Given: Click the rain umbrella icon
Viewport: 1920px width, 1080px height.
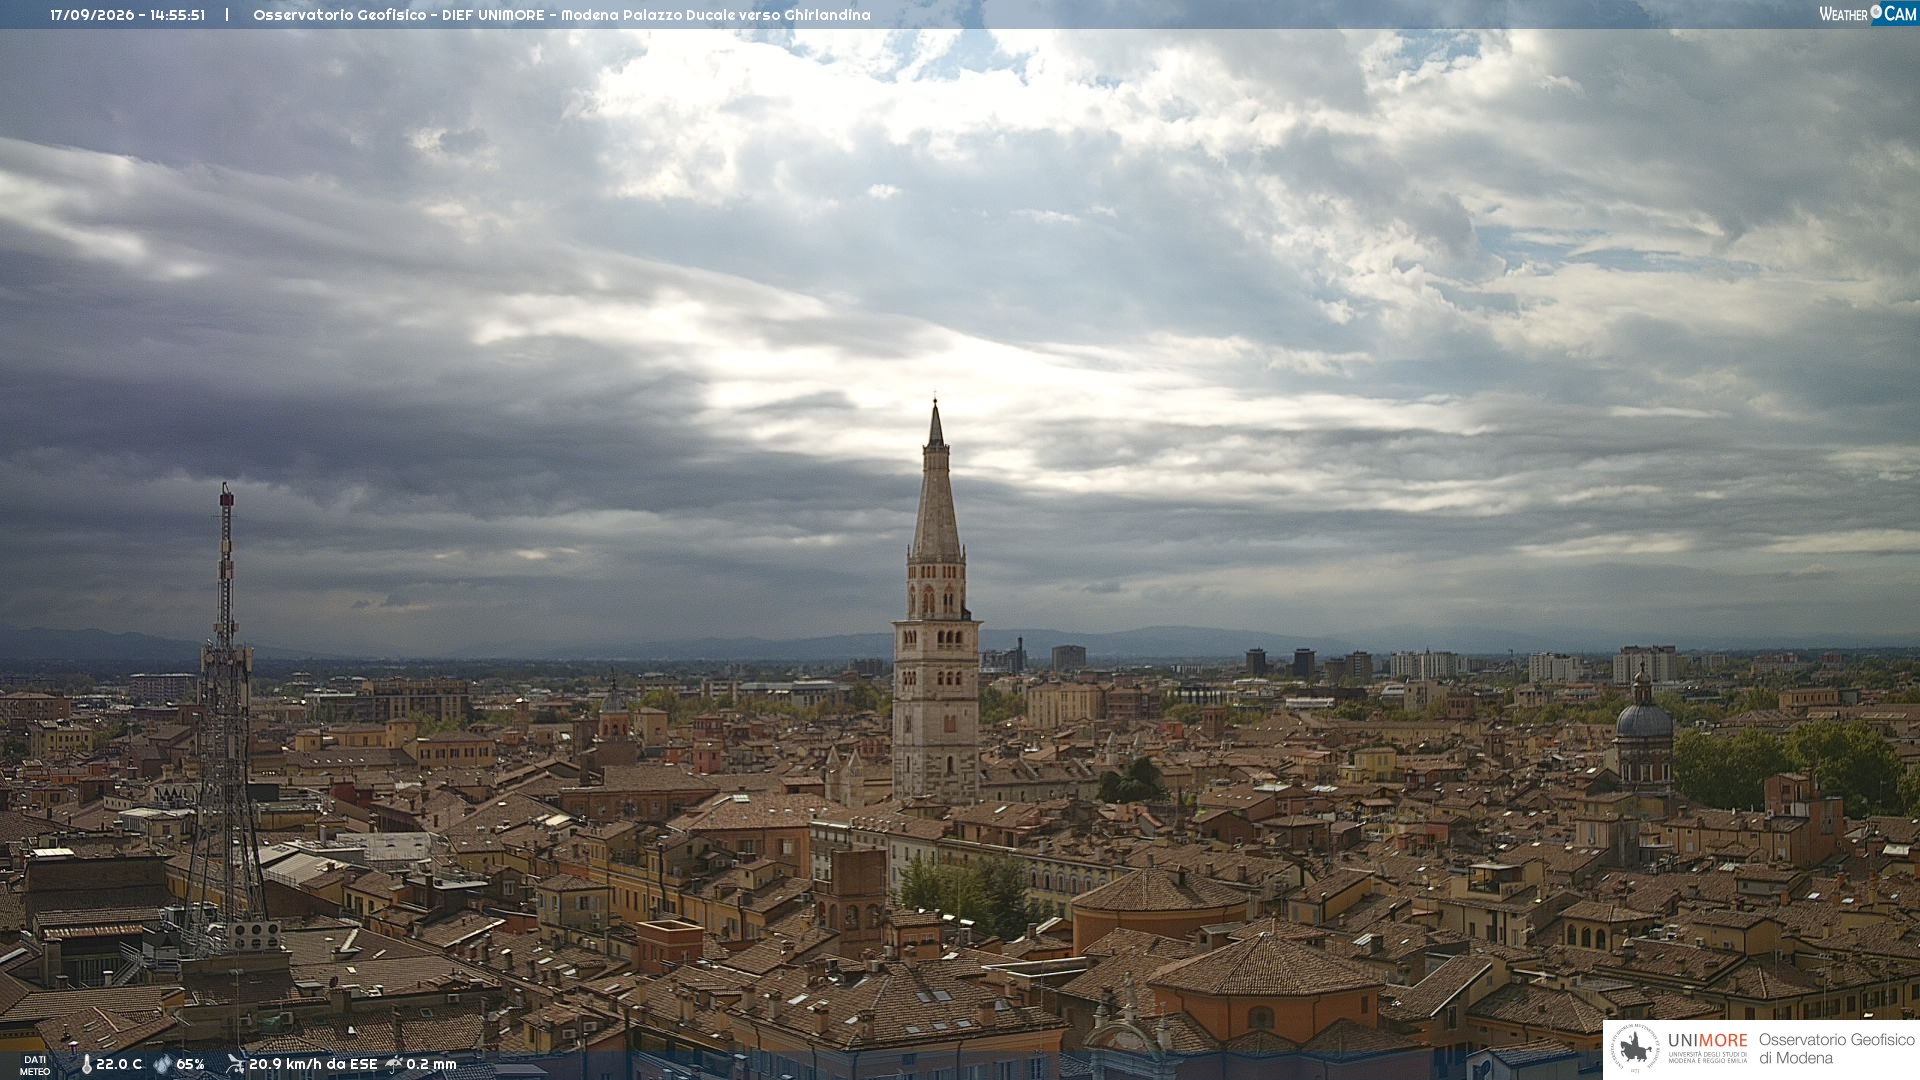Looking at the screenshot, I should (x=394, y=1064).
